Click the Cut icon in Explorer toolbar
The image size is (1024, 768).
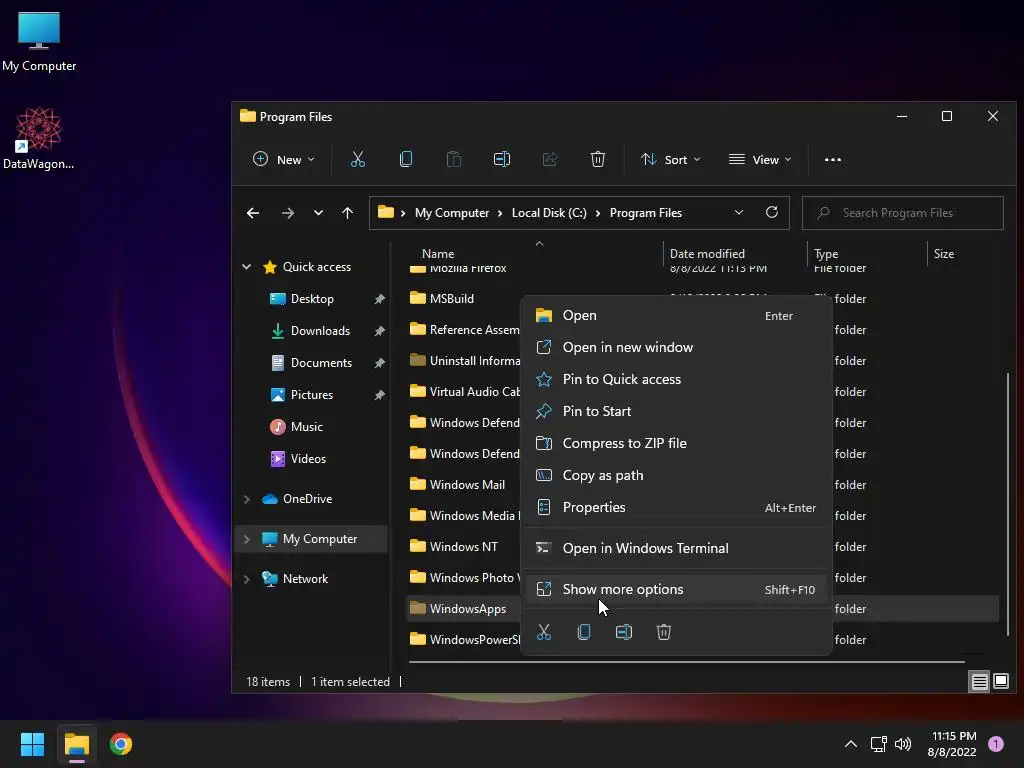(x=358, y=159)
